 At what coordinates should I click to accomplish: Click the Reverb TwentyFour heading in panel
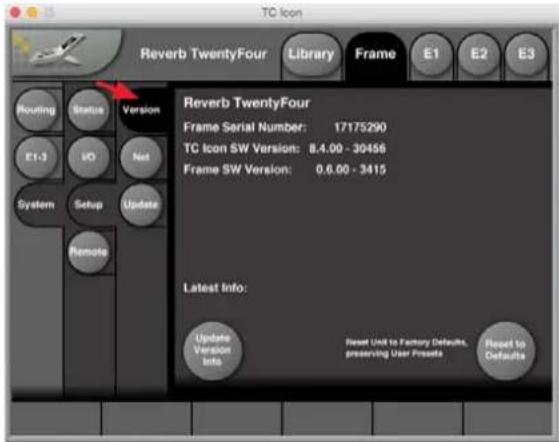pyautogui.click(x=247, y=103)
